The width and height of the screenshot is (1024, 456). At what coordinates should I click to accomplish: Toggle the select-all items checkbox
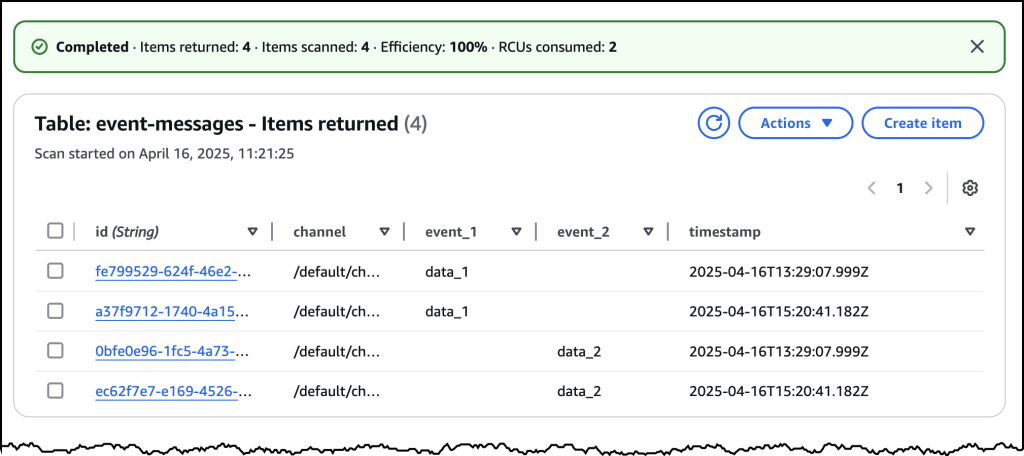click(x=55, y=232)
